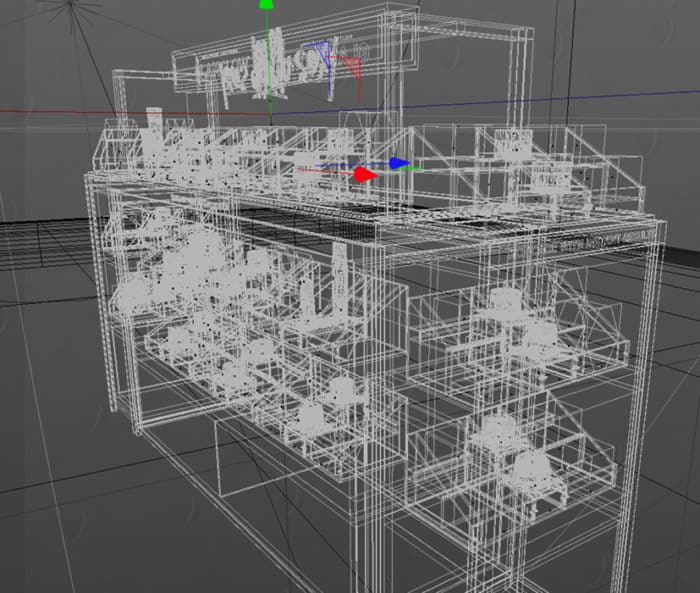Click the green vertical axis line
Image resolution: width=700 pixels, height=593 pixels.
266,60
